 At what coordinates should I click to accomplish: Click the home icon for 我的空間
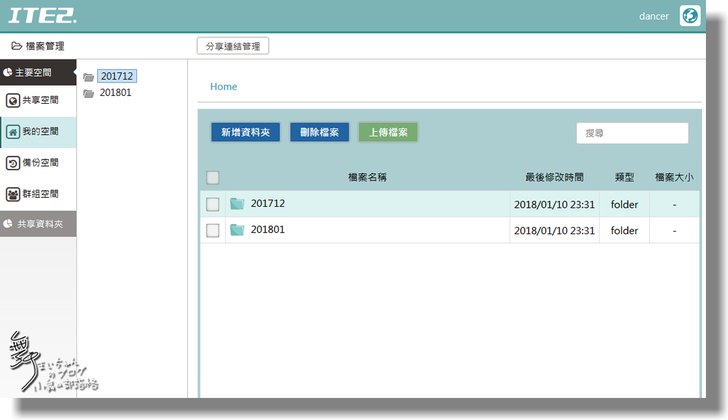coord(12,132)
